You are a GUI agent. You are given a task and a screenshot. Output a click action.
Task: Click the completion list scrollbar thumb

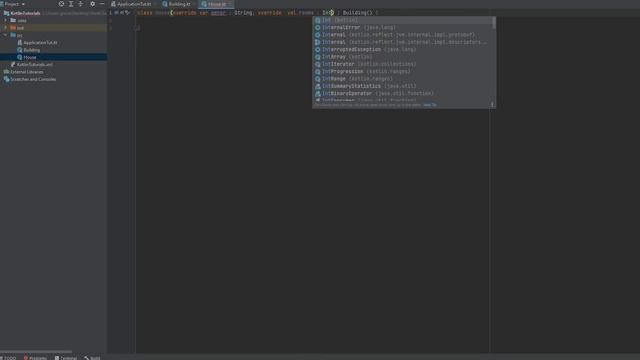coord(494,23)
